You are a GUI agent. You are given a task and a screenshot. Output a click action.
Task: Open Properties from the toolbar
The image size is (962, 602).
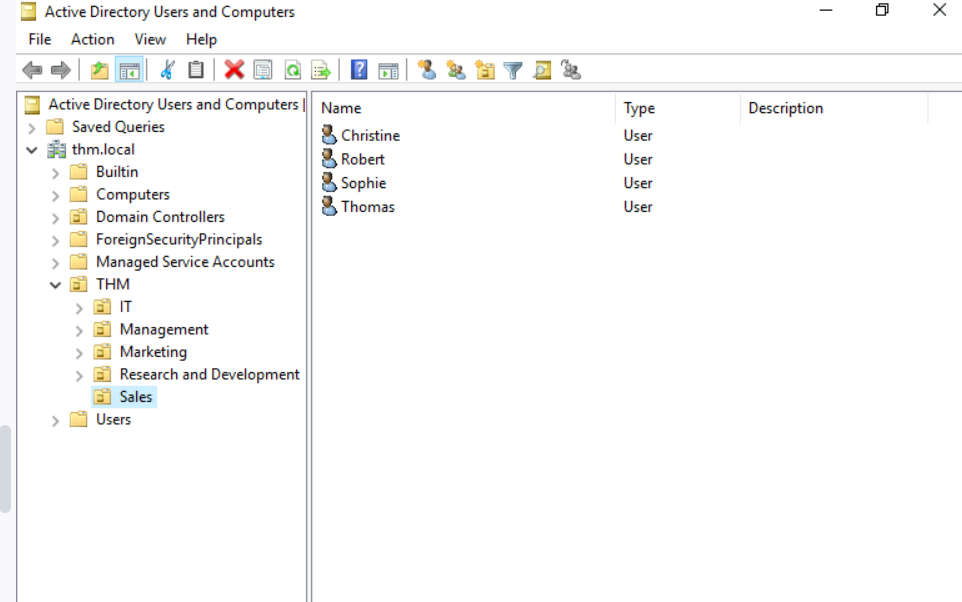[263, 70]
